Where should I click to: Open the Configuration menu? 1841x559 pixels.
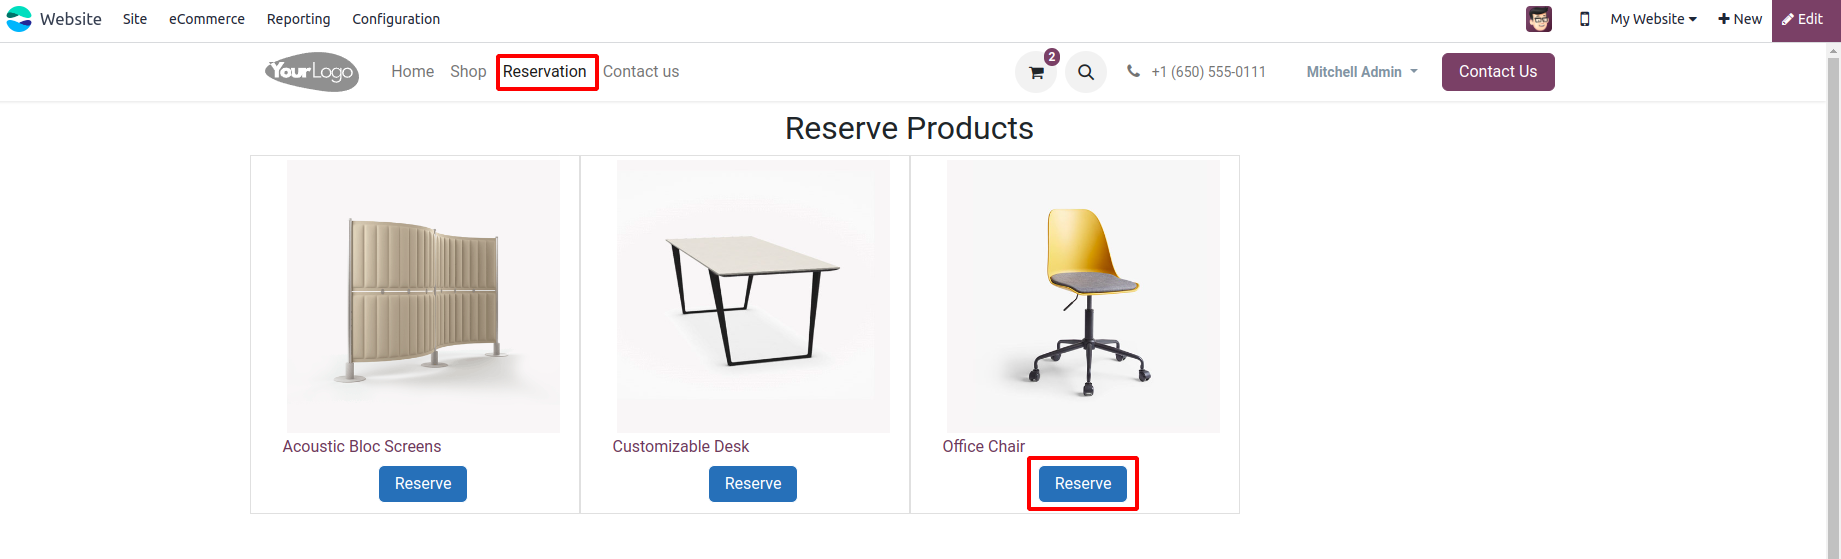tap(396, 19)
